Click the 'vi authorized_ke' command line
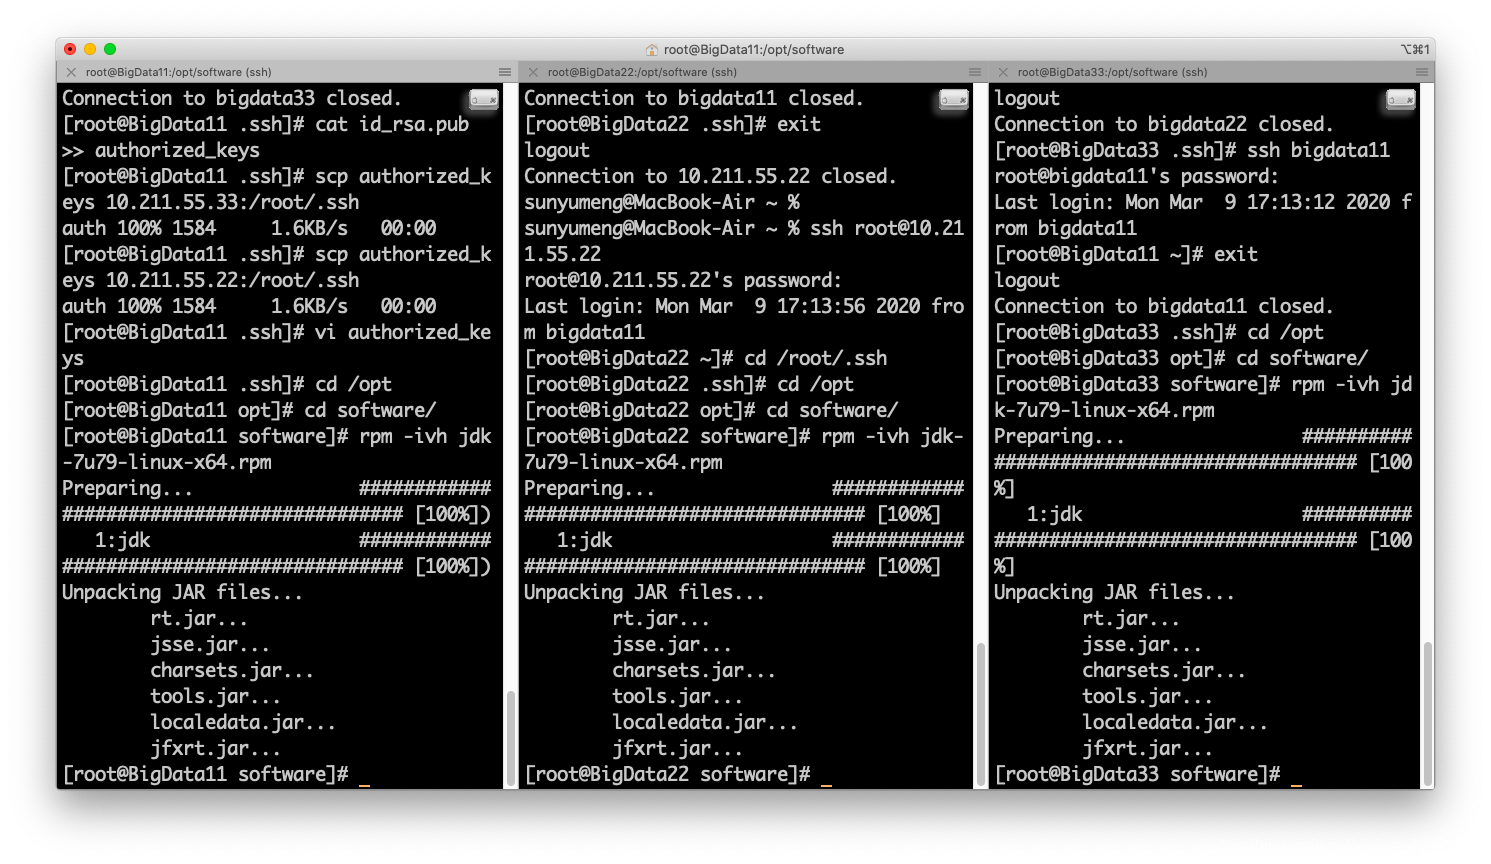This screenshot has height=864, width=1491. (x=277, y=332)
